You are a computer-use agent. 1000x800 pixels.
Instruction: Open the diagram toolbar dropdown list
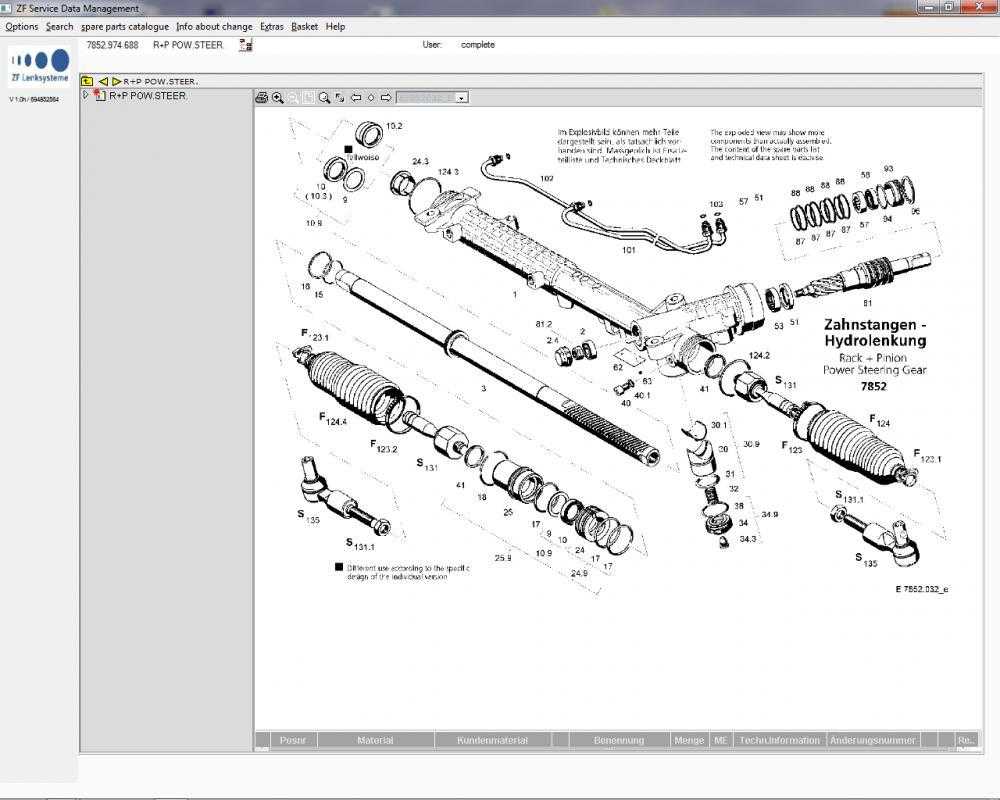462,98
